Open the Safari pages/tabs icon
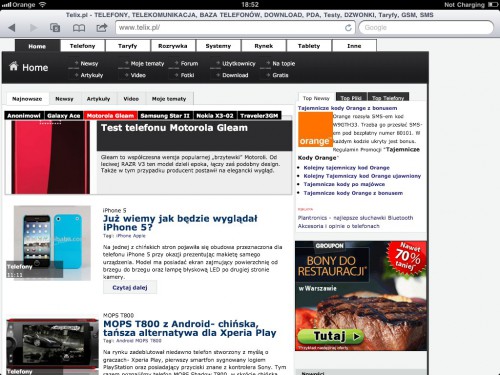 [55, 27]
